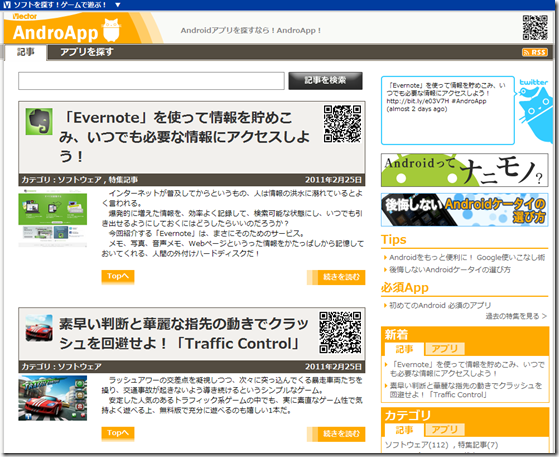Open the top bar dropdown arrow
The height and width of the screenshot is (457, 559).
118,5
